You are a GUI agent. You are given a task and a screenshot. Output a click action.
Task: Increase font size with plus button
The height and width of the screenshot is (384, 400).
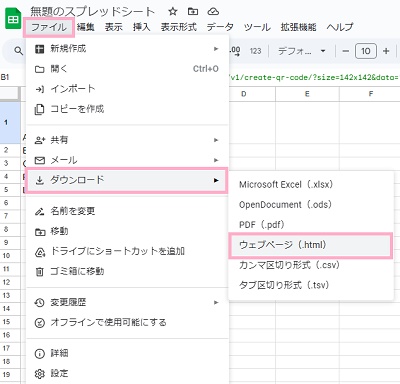click(386, 51)
